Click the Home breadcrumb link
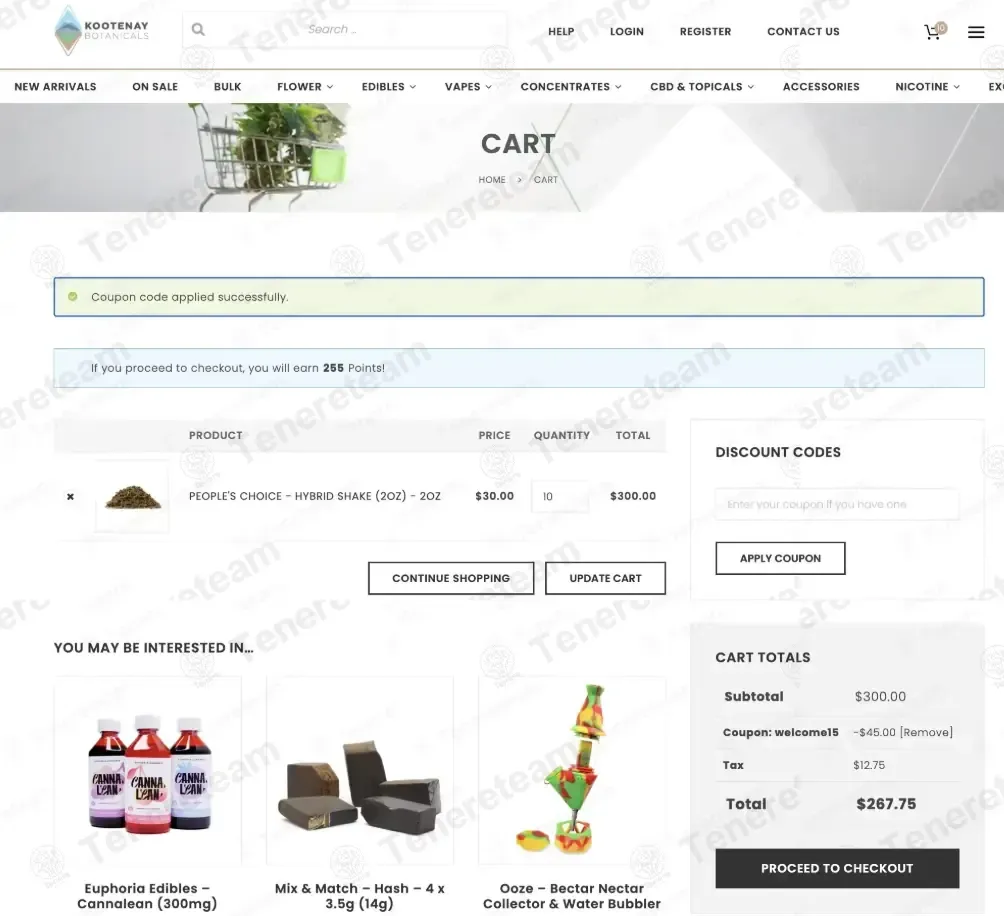1004x916 pixels. click(x=492, y=180)
